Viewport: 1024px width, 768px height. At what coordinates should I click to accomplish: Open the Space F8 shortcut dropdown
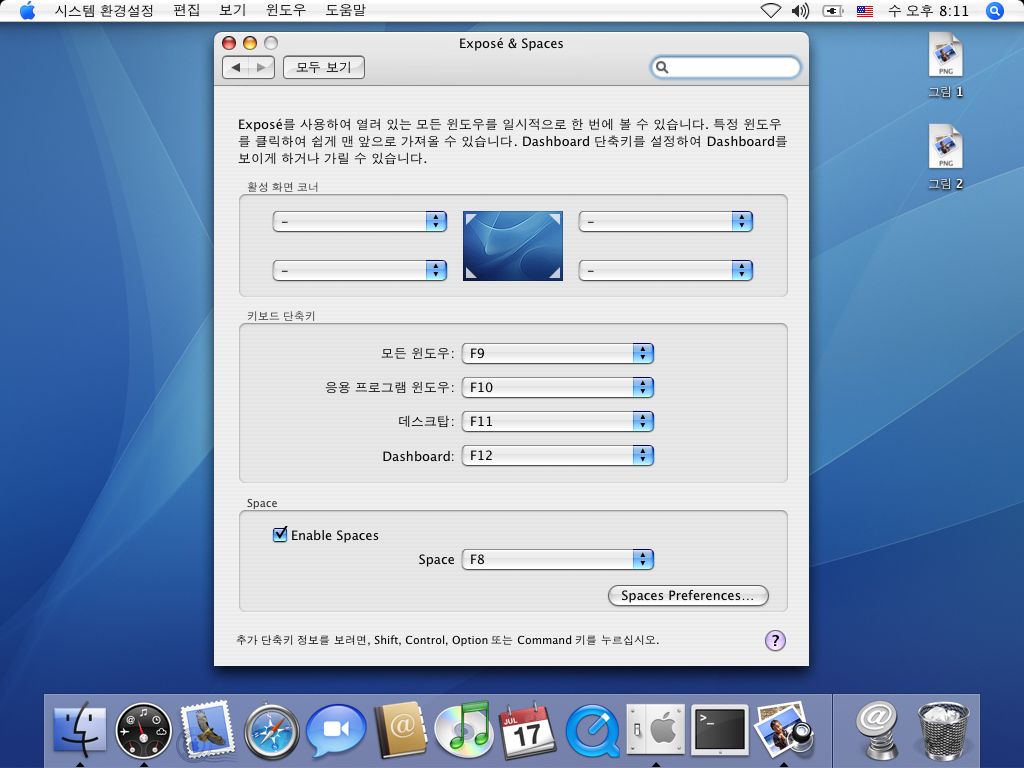557,559
